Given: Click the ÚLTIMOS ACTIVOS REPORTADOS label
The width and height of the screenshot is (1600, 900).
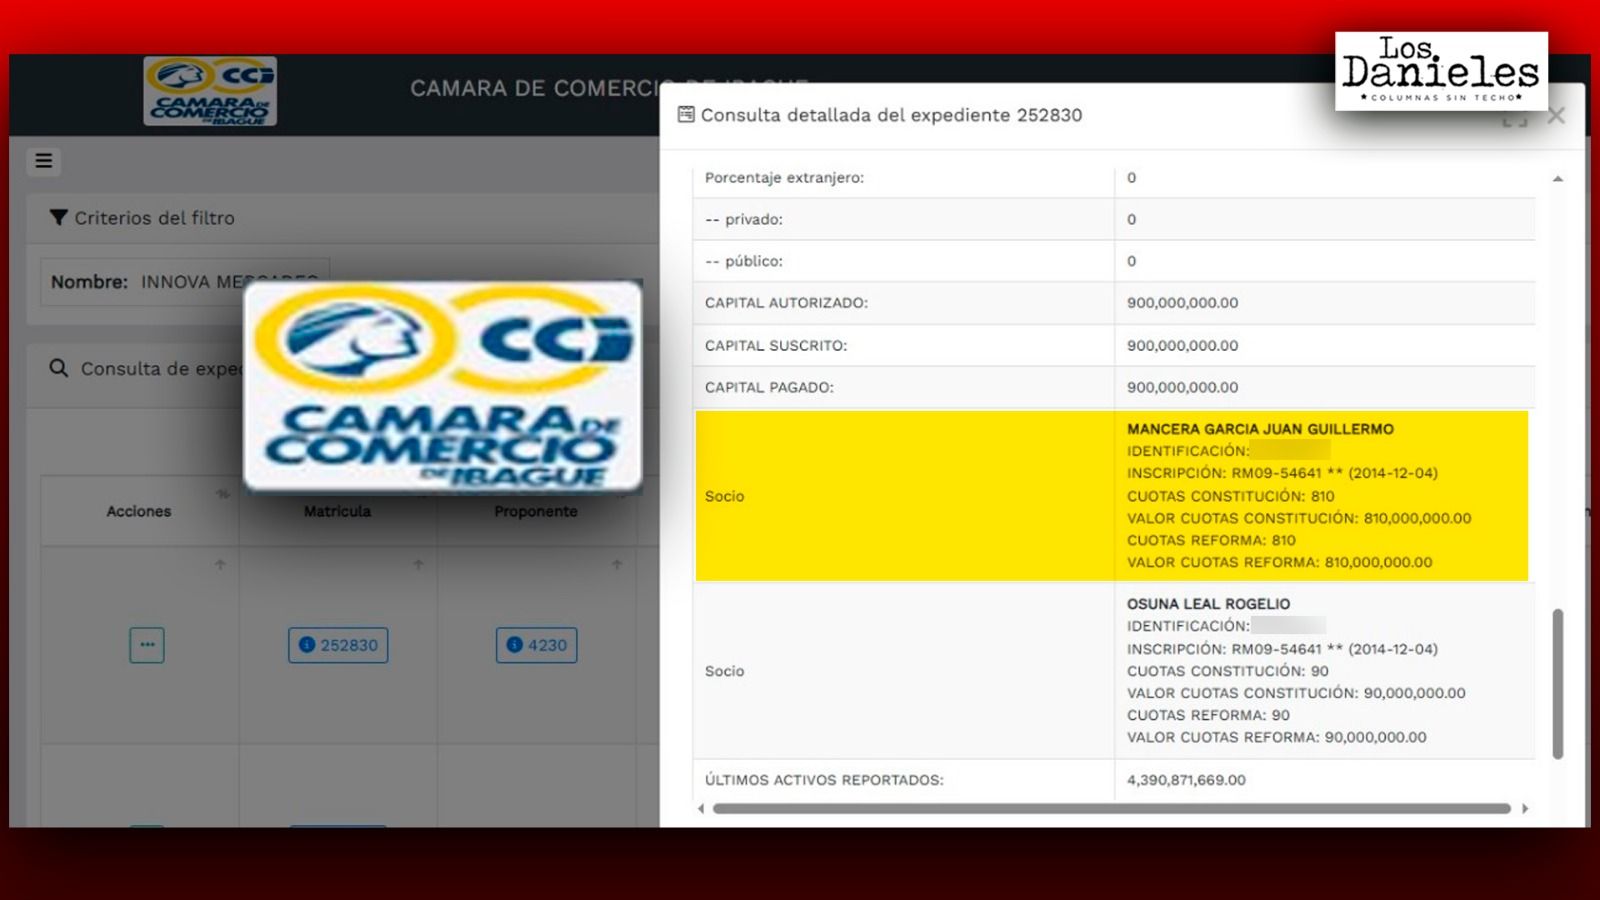Looking at the screenshot, I should tap(824, 780).
